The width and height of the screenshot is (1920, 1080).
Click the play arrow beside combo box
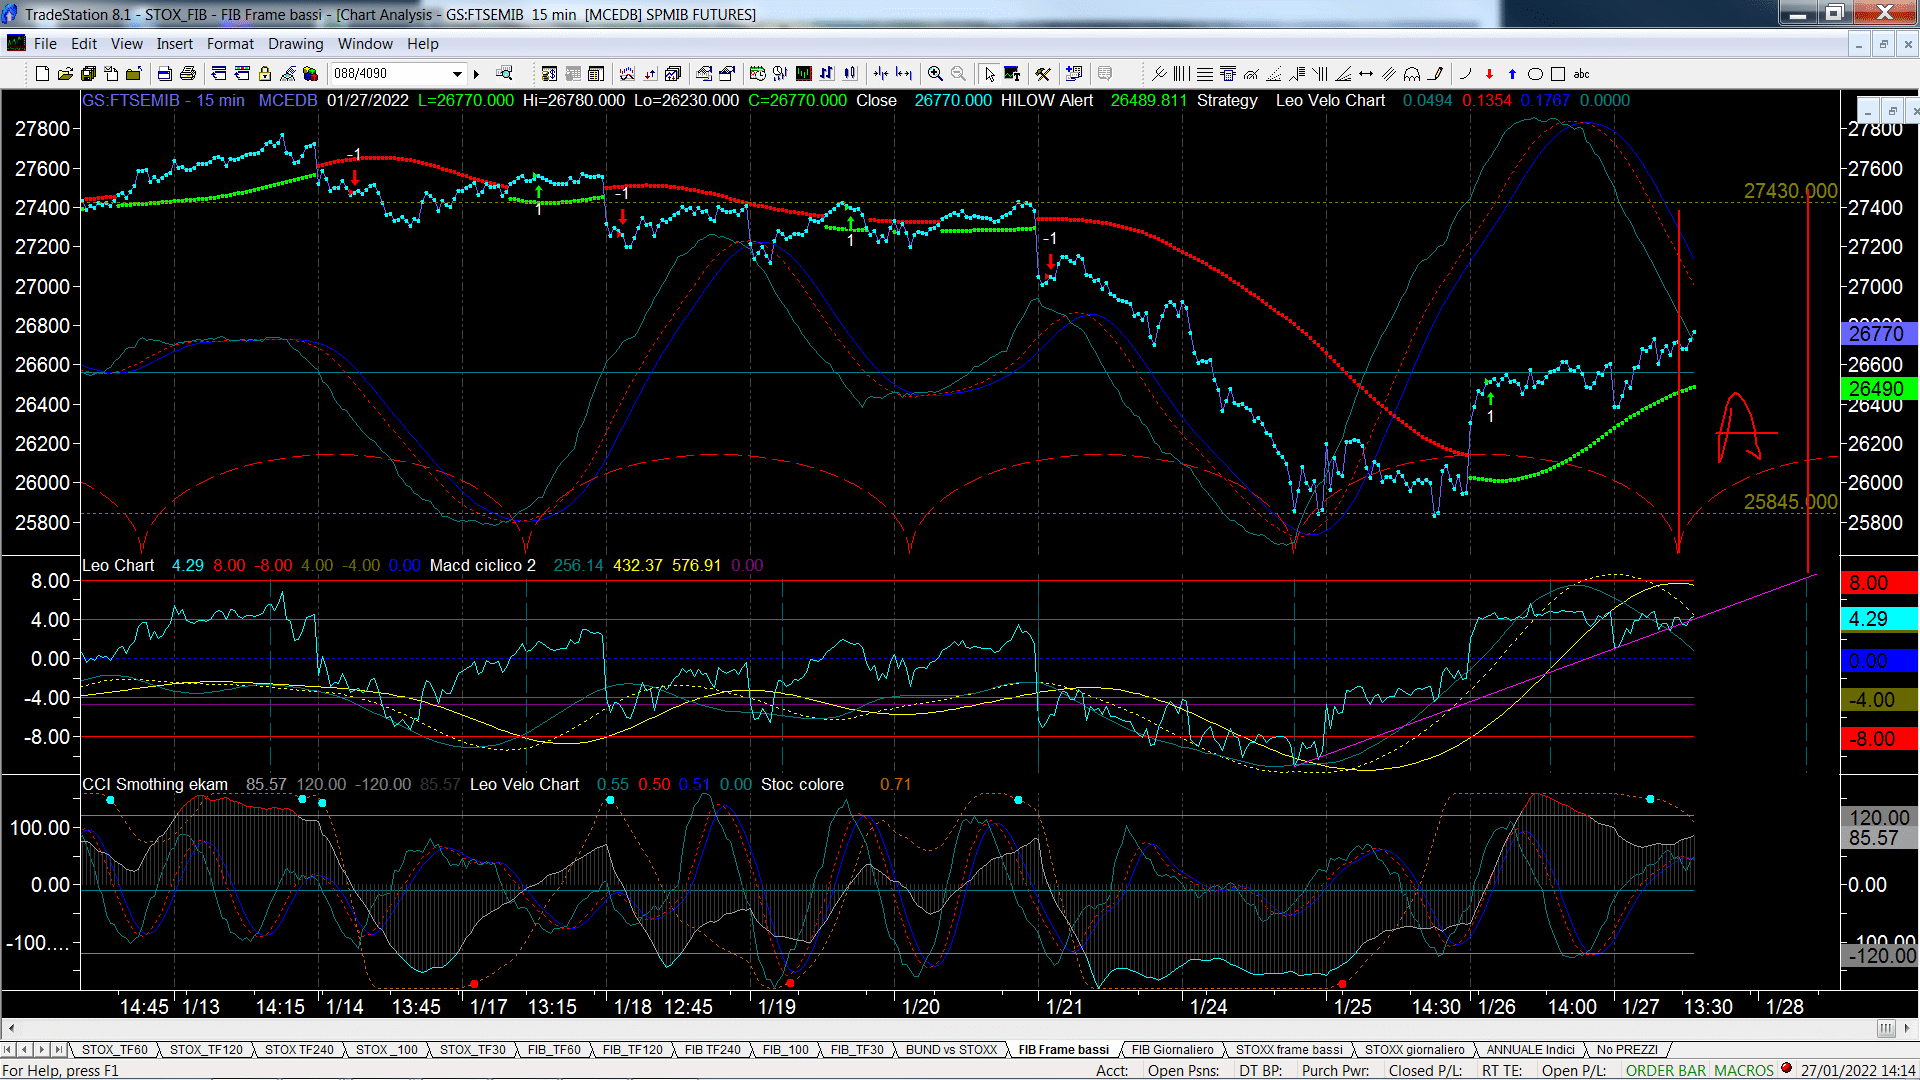(477, 73)
